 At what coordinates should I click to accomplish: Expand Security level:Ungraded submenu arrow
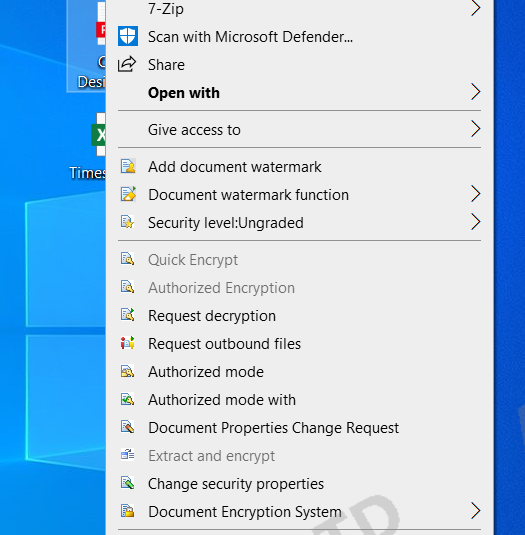pos(476,222)
